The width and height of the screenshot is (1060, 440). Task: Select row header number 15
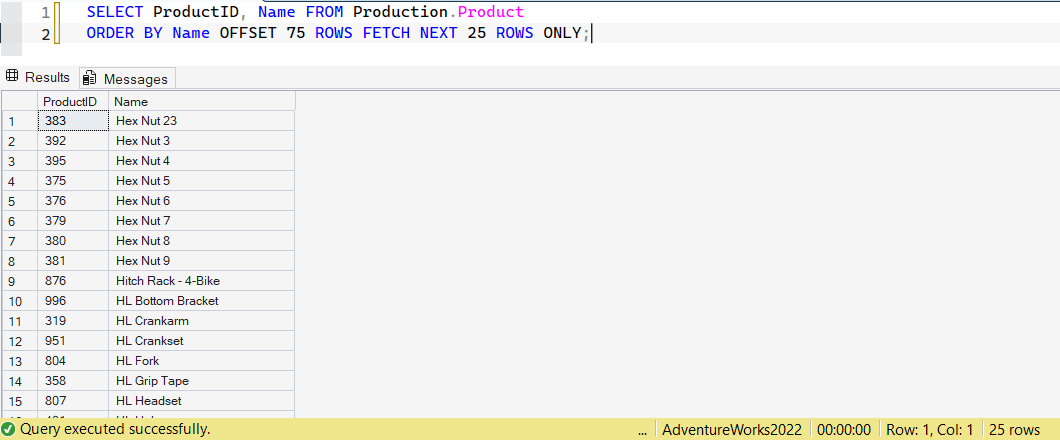pos(20,401)
